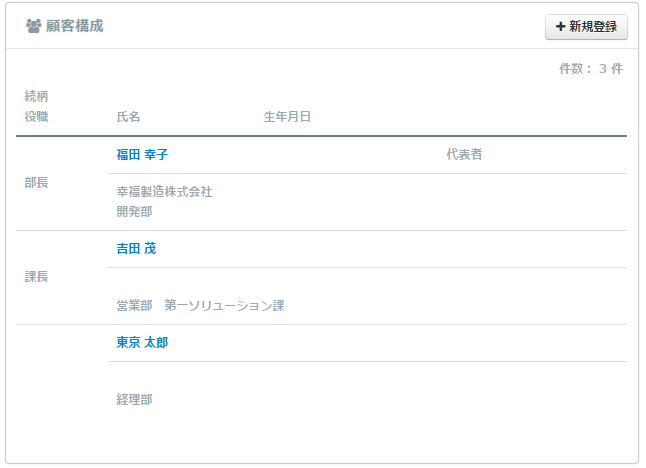Open the 吉田 茂 customer link

(x=136, y=248)
